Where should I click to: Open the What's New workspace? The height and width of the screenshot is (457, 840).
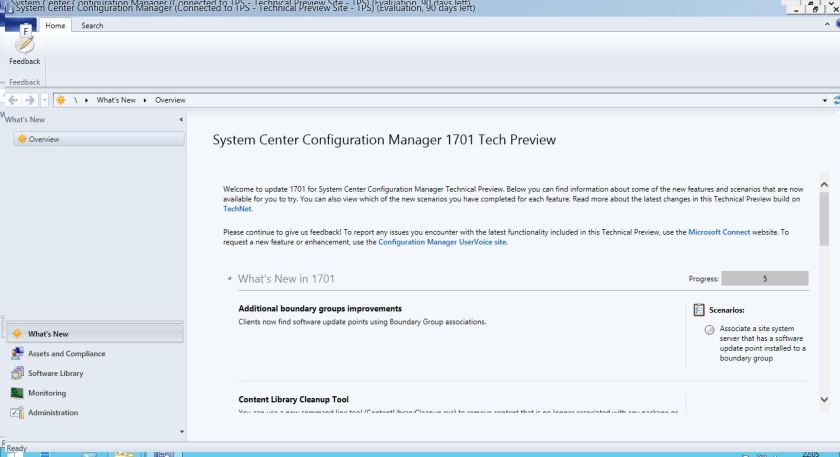tap(95, 334)
